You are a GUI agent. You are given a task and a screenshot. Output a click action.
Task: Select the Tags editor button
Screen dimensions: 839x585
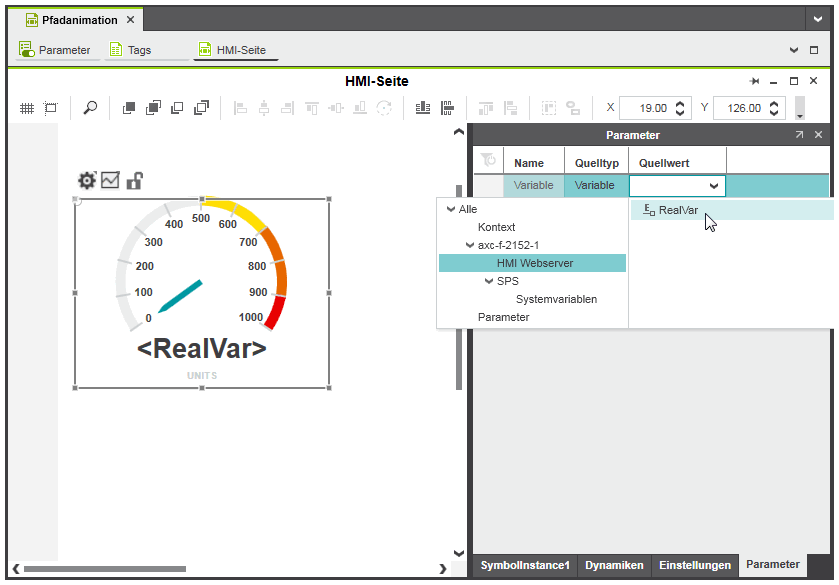(139, 50)
